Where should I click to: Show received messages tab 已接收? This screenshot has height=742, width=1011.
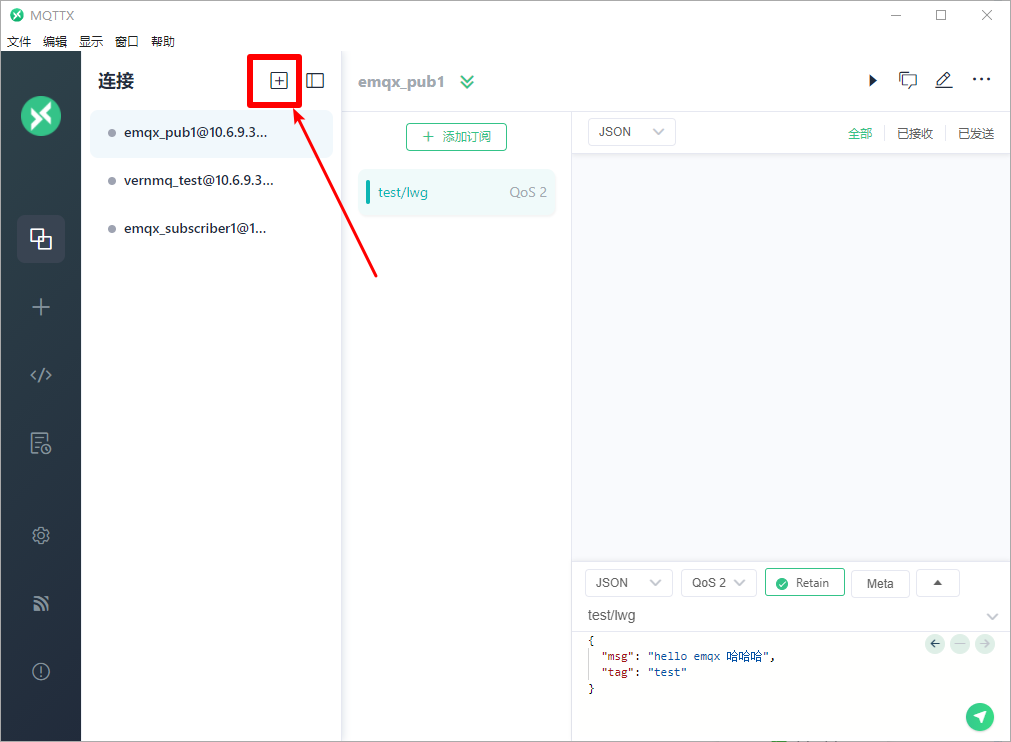click(x=915, y=133)
